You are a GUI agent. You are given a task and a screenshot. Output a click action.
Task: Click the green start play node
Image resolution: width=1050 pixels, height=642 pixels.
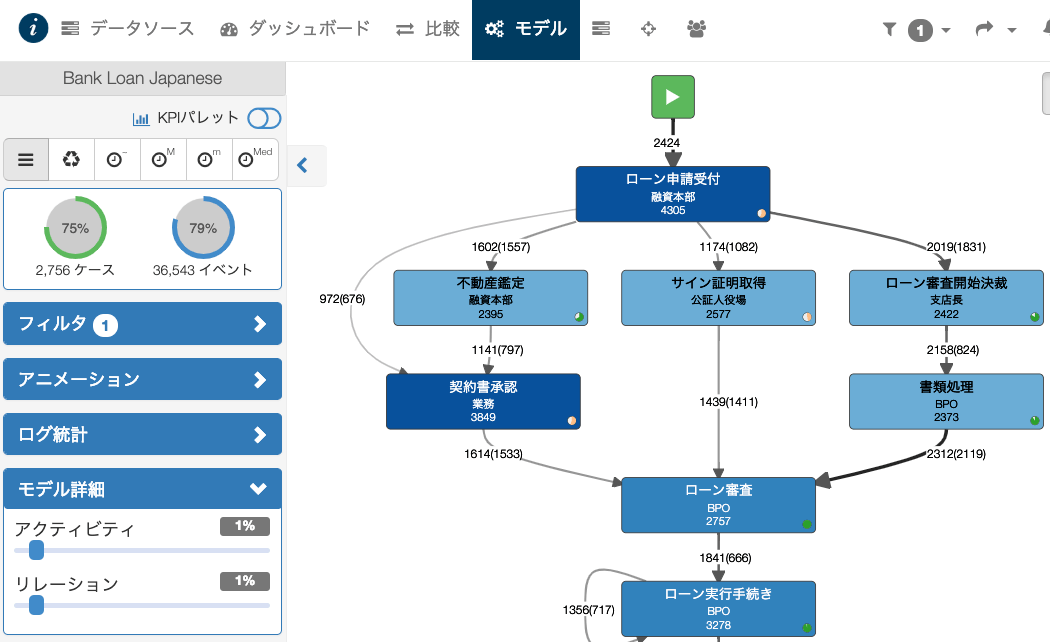click(x=673, y=97)
